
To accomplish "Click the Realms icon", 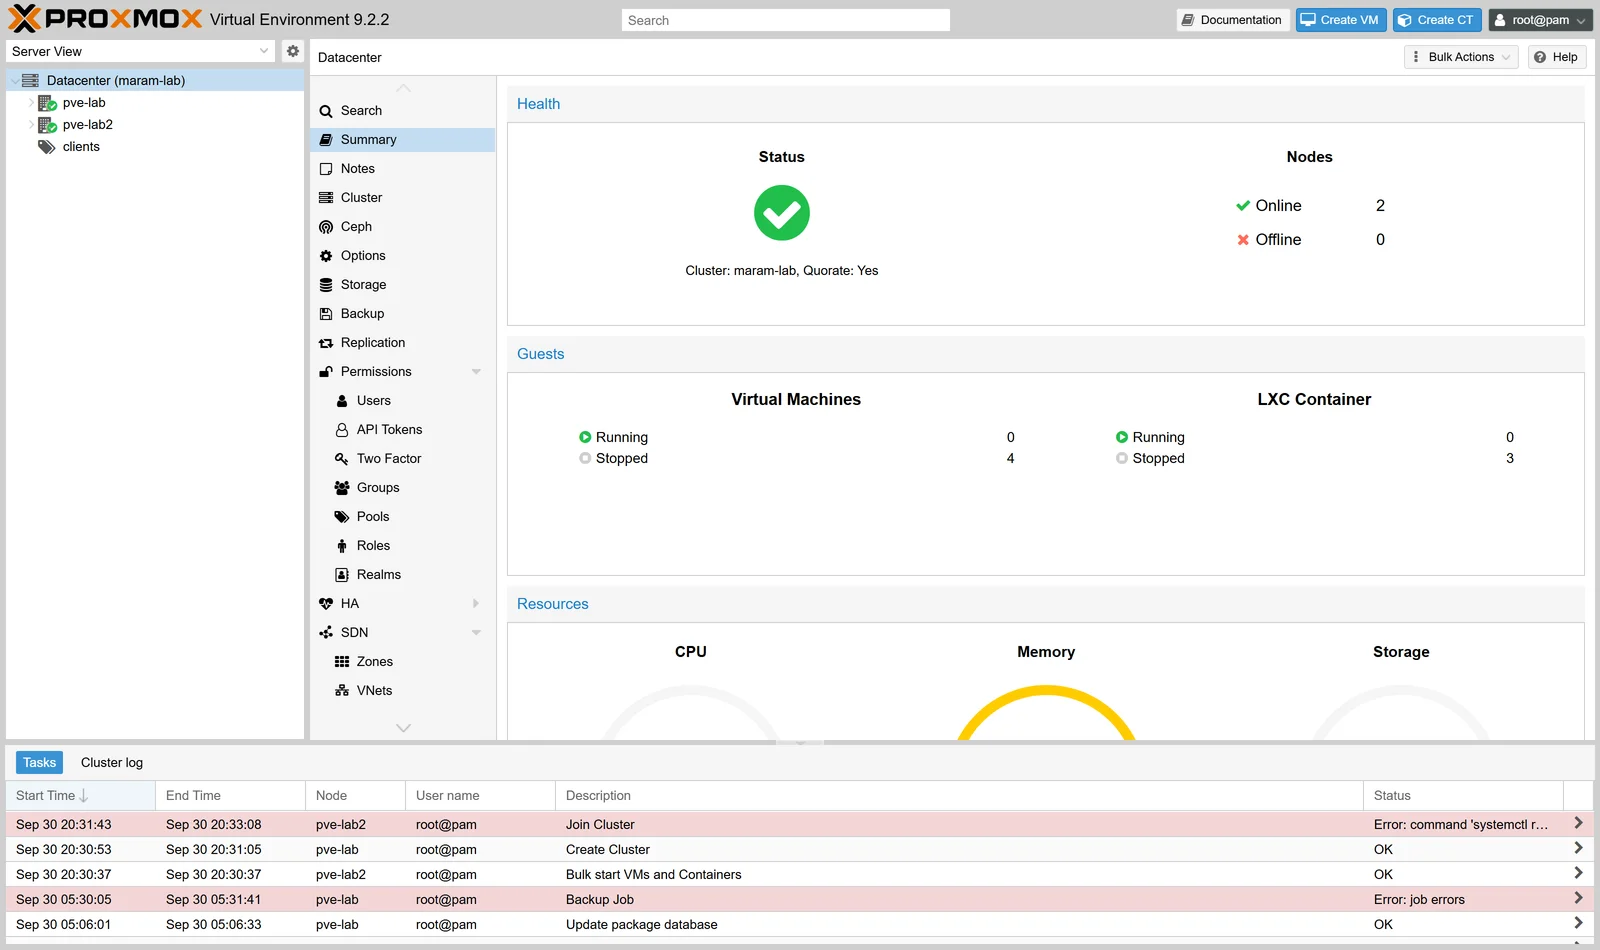I will click(342, 575).
